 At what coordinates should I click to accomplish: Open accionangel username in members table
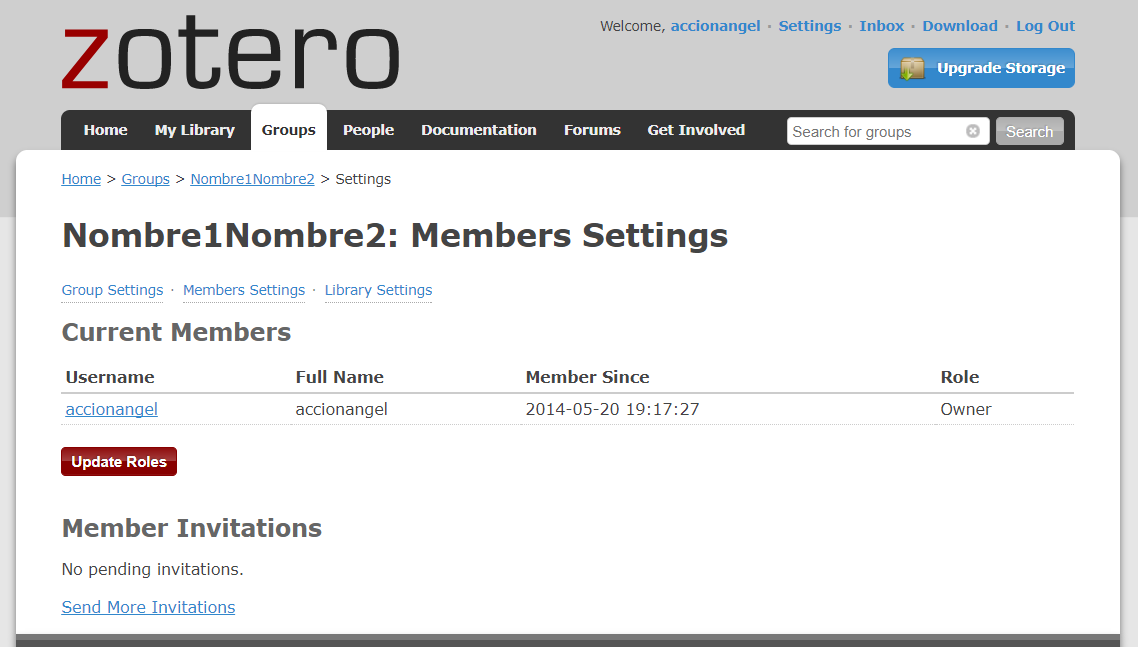click(x=111, y=409)
